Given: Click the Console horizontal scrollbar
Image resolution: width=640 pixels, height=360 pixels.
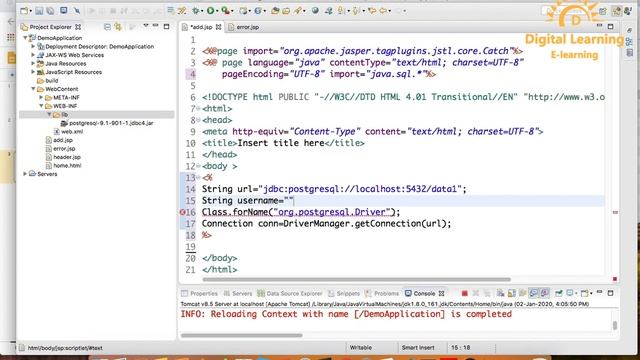Looking at the screenshot, I should coord(242,336).
